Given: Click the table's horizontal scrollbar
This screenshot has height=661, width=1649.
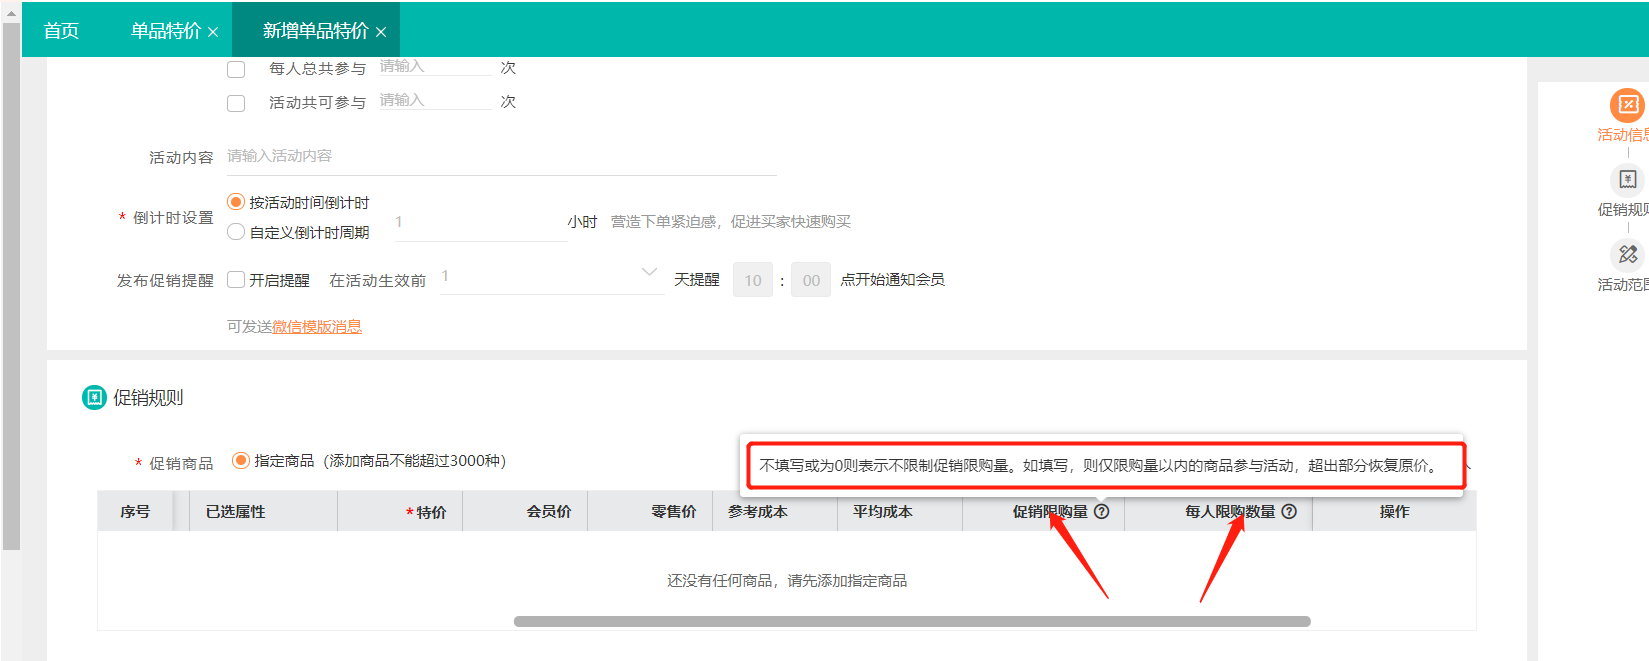Looking at the screenshot, I should pos(911,622).
